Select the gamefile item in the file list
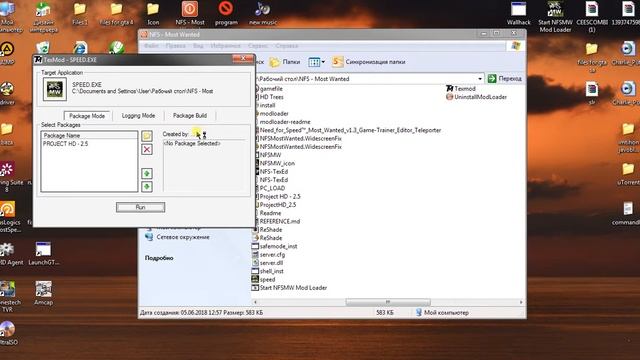 (x=269, y=89)
